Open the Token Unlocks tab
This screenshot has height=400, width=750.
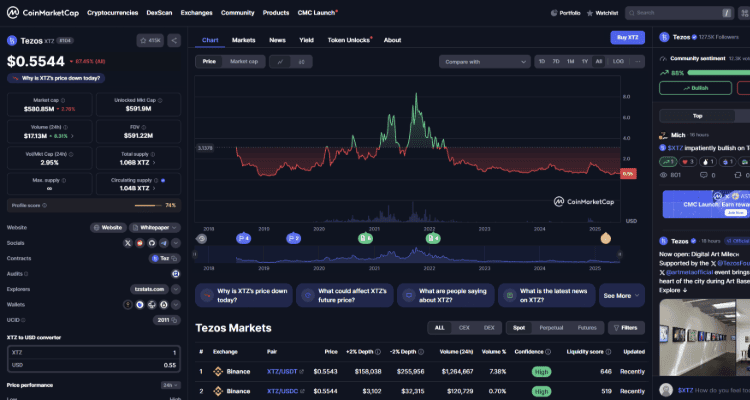350,40
